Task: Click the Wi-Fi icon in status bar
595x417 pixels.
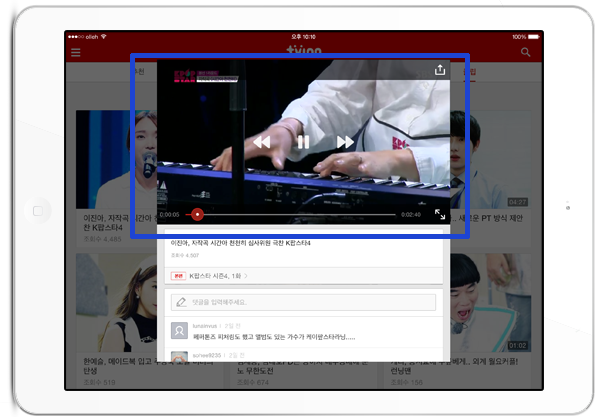Action: tap(104, 36)
